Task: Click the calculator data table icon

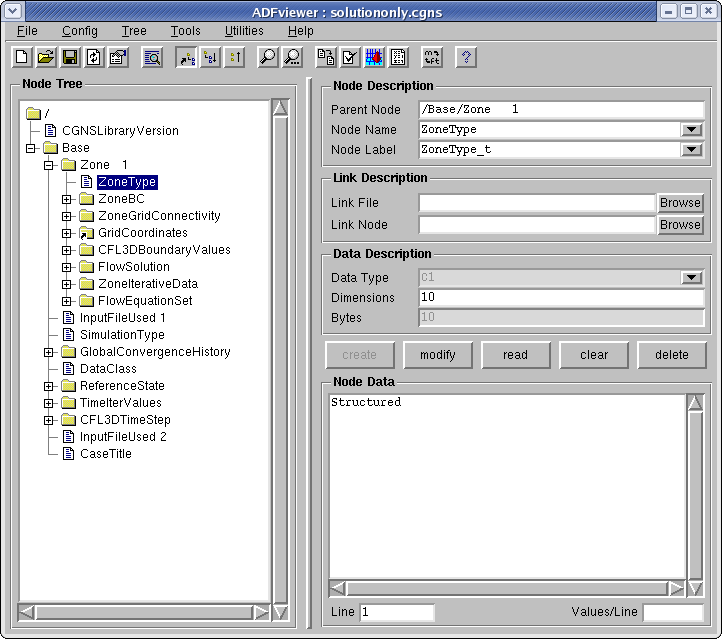Action: [398, 58]
